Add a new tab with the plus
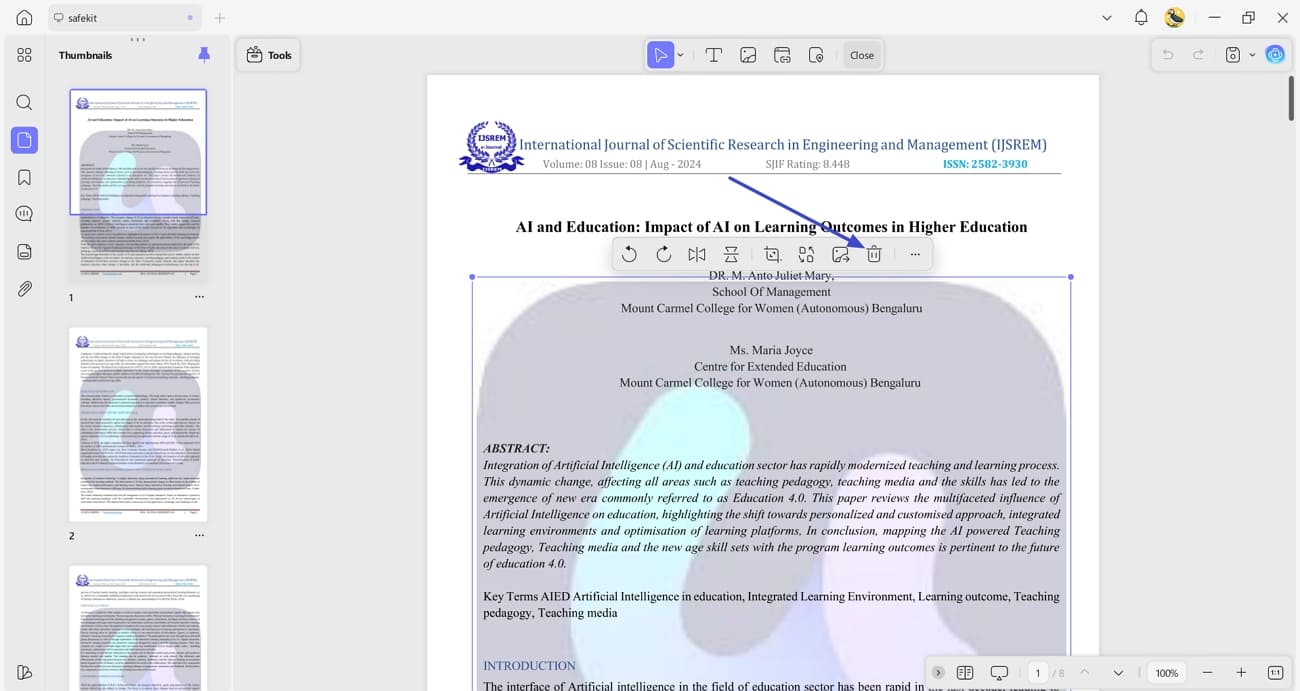1300x691 pixels. tap(220, 18)
